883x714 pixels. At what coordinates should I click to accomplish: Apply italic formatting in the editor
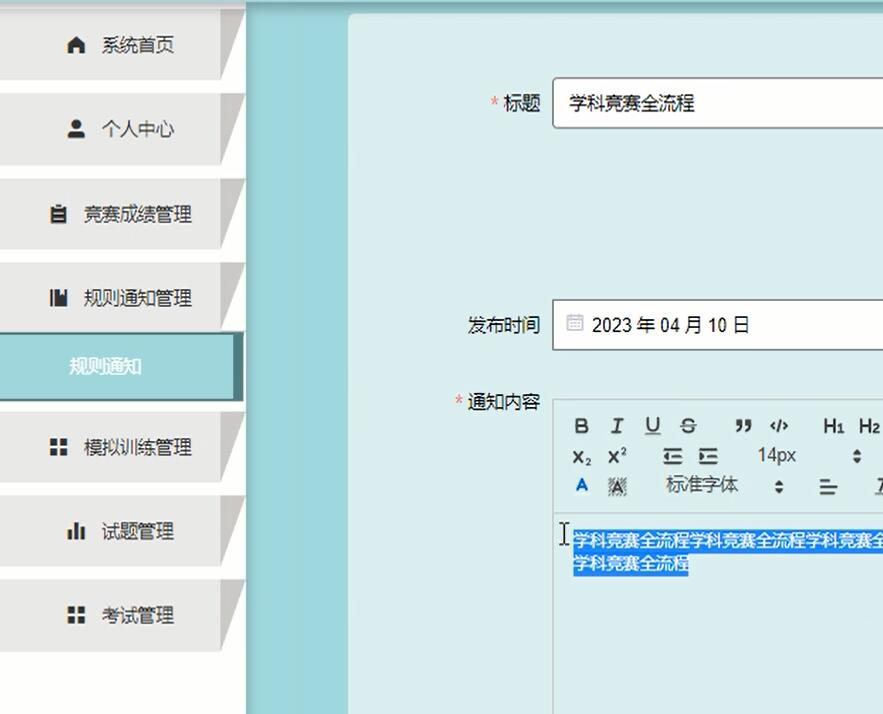coord(618,425)
